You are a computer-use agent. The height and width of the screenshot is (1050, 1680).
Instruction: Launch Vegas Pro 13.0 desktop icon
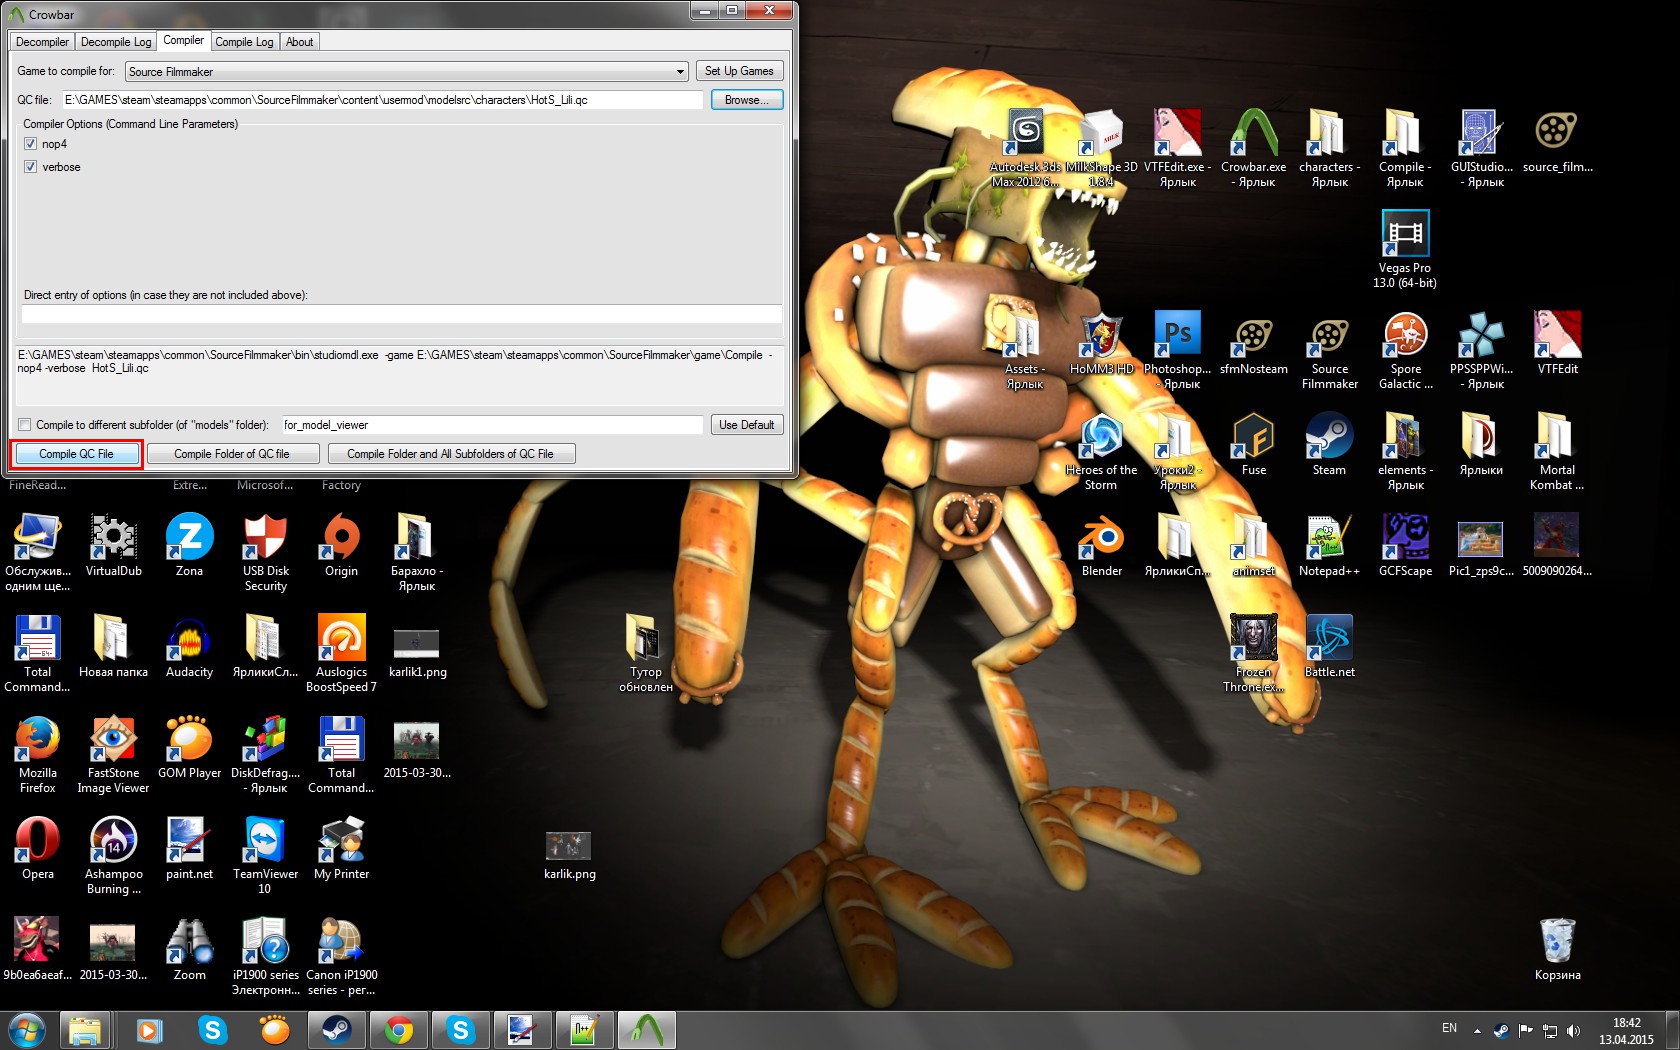(1405, 249)
